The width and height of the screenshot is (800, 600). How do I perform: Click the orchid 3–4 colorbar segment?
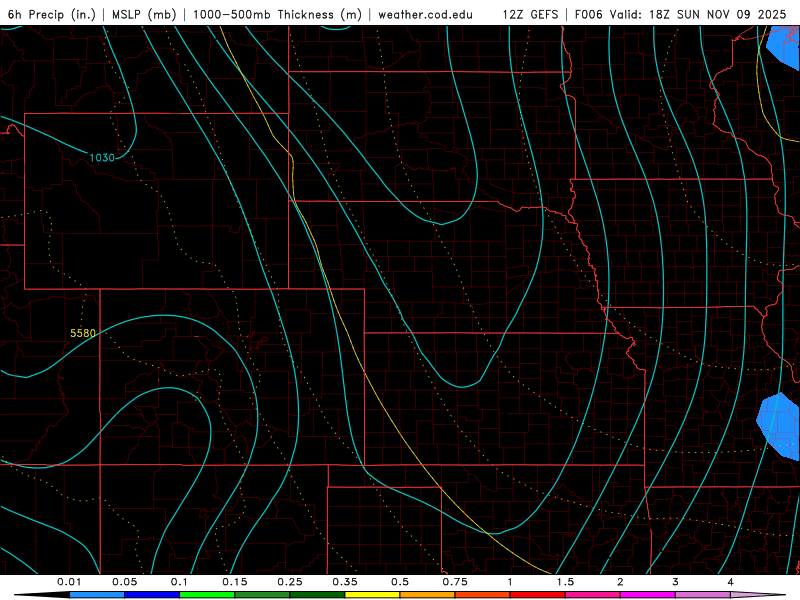click(x=703, y=595)
